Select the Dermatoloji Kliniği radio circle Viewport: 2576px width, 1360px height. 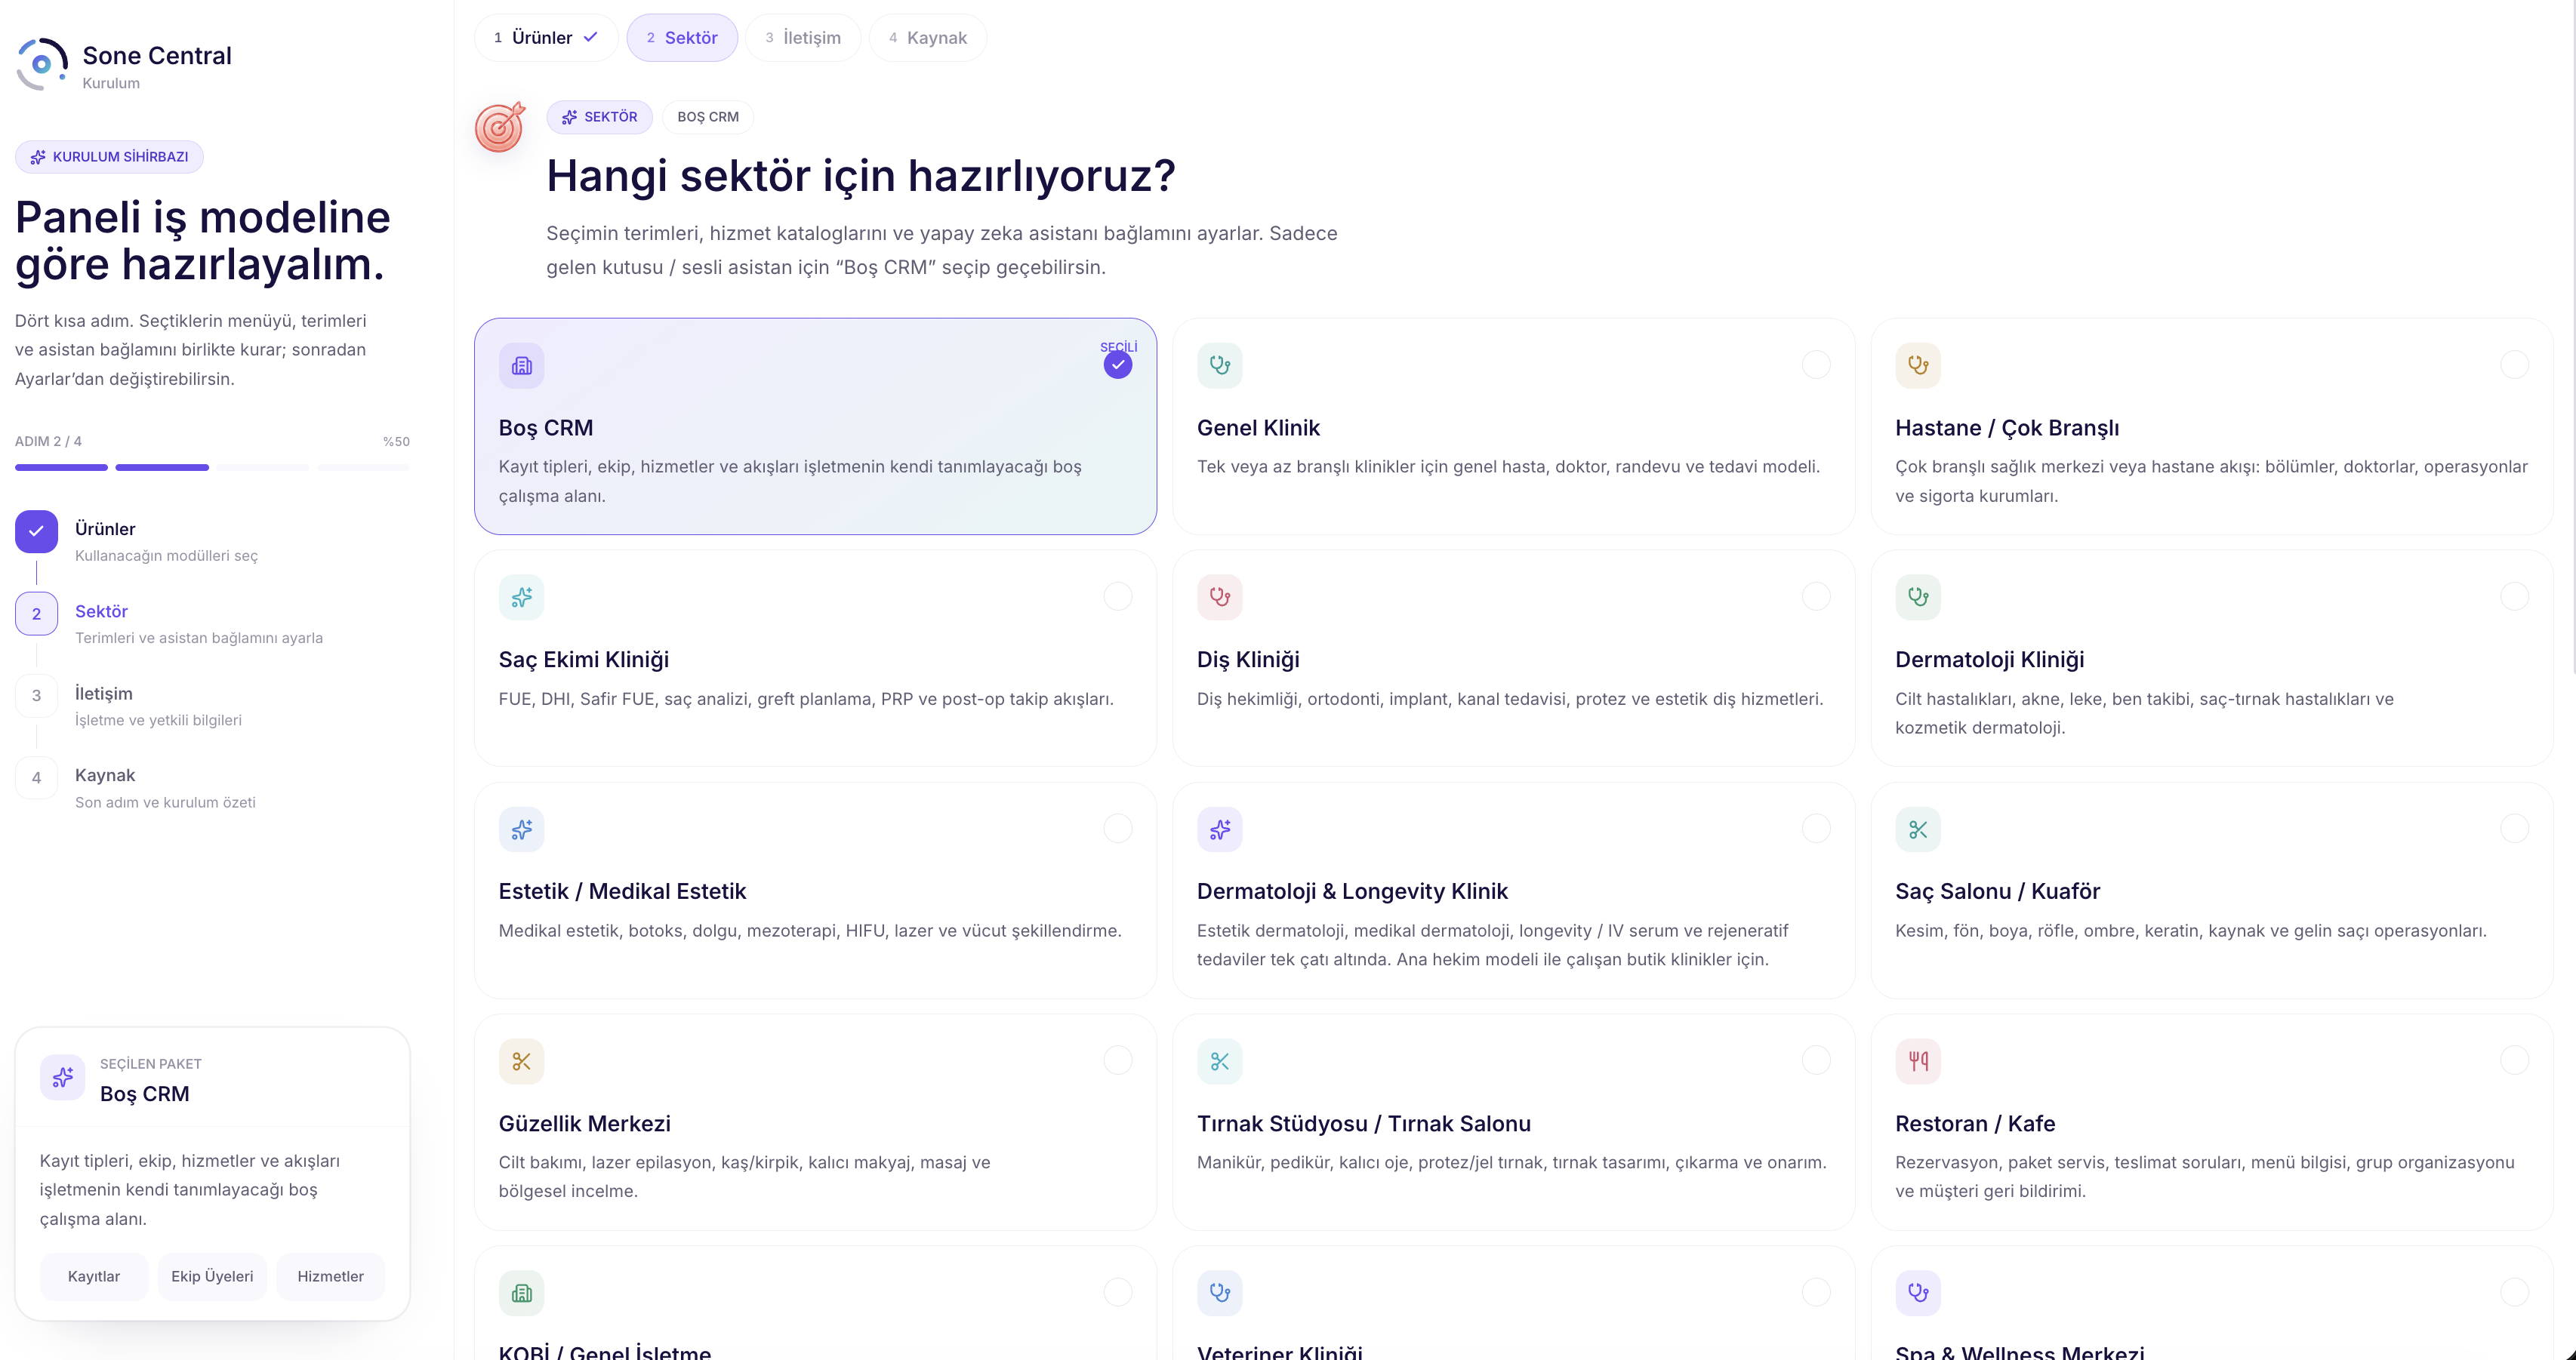click(2514, 597)
